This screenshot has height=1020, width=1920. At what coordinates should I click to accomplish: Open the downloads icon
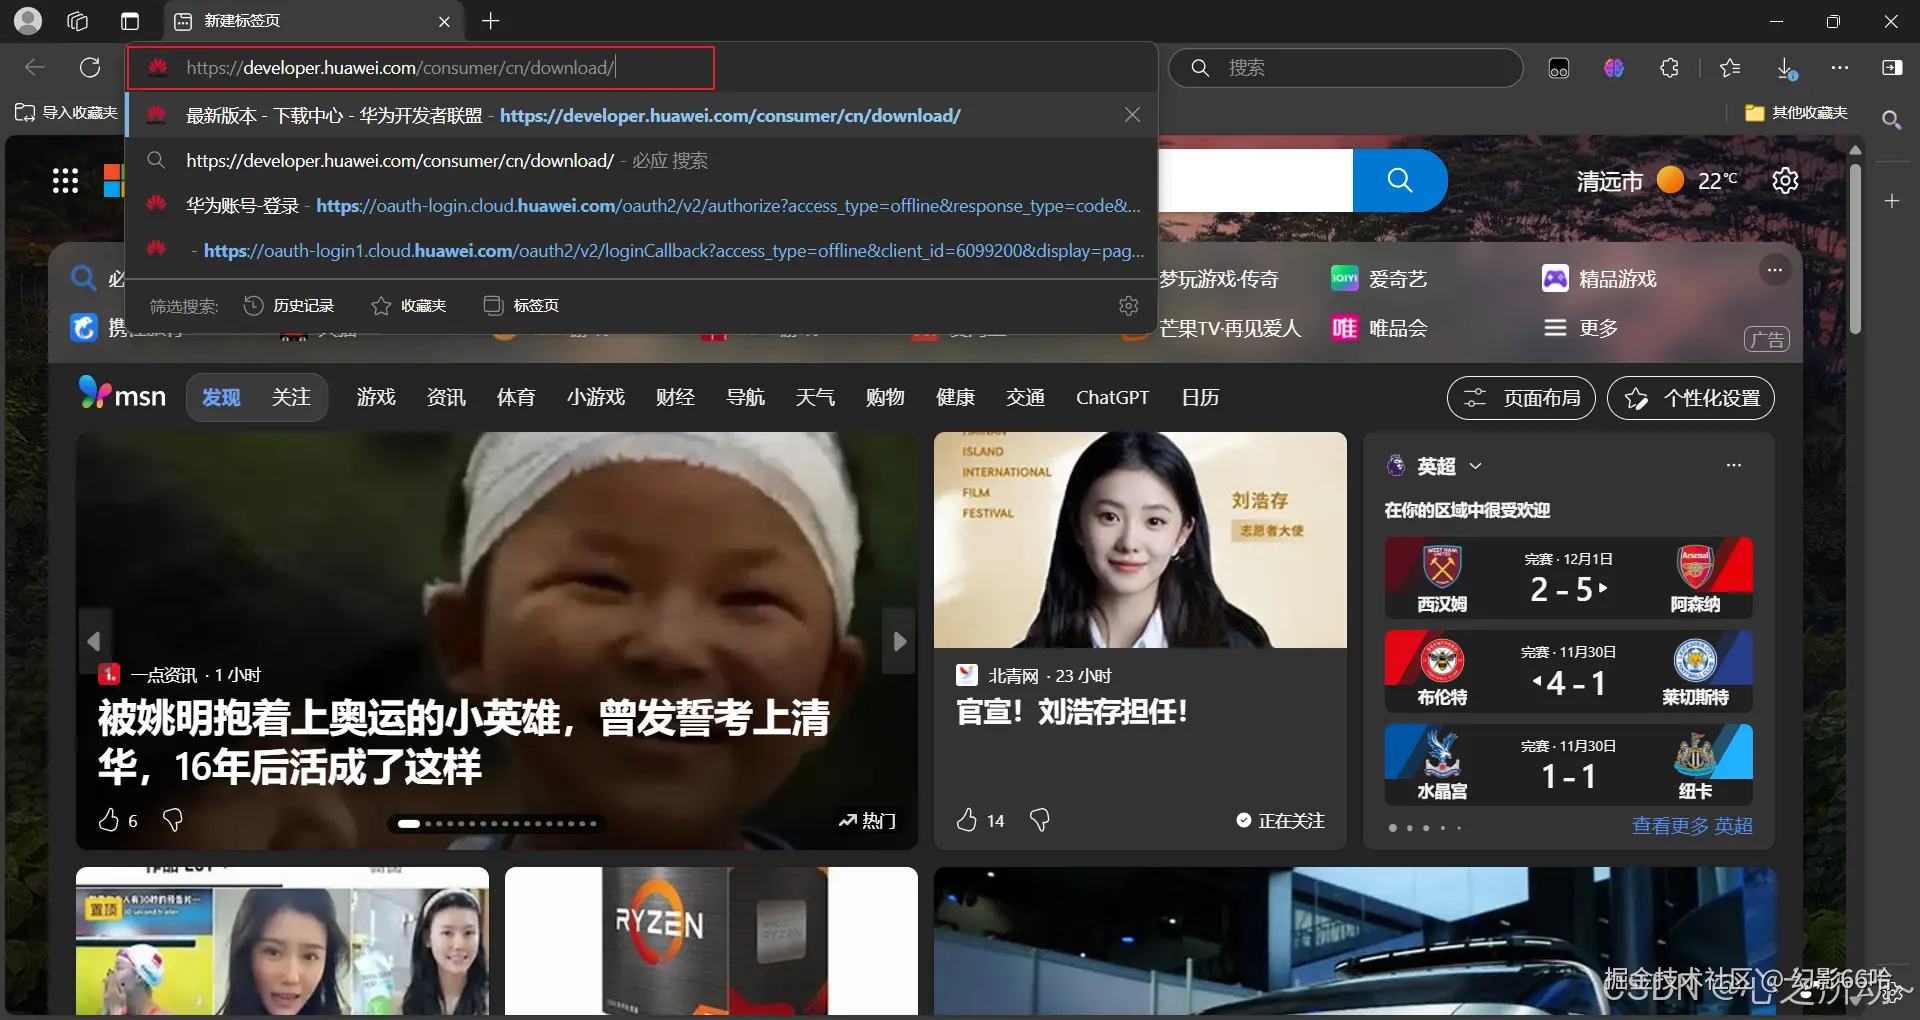(1786, 68)
